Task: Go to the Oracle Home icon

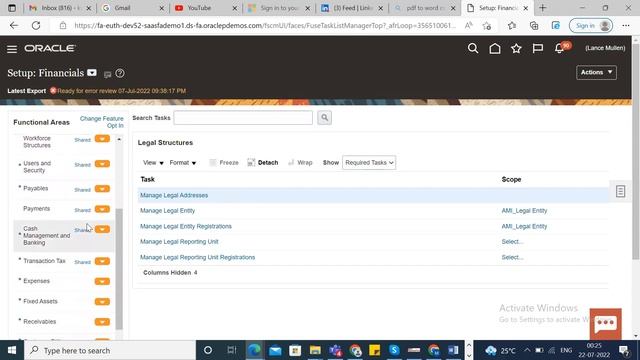Action: (x=495, y=49)
